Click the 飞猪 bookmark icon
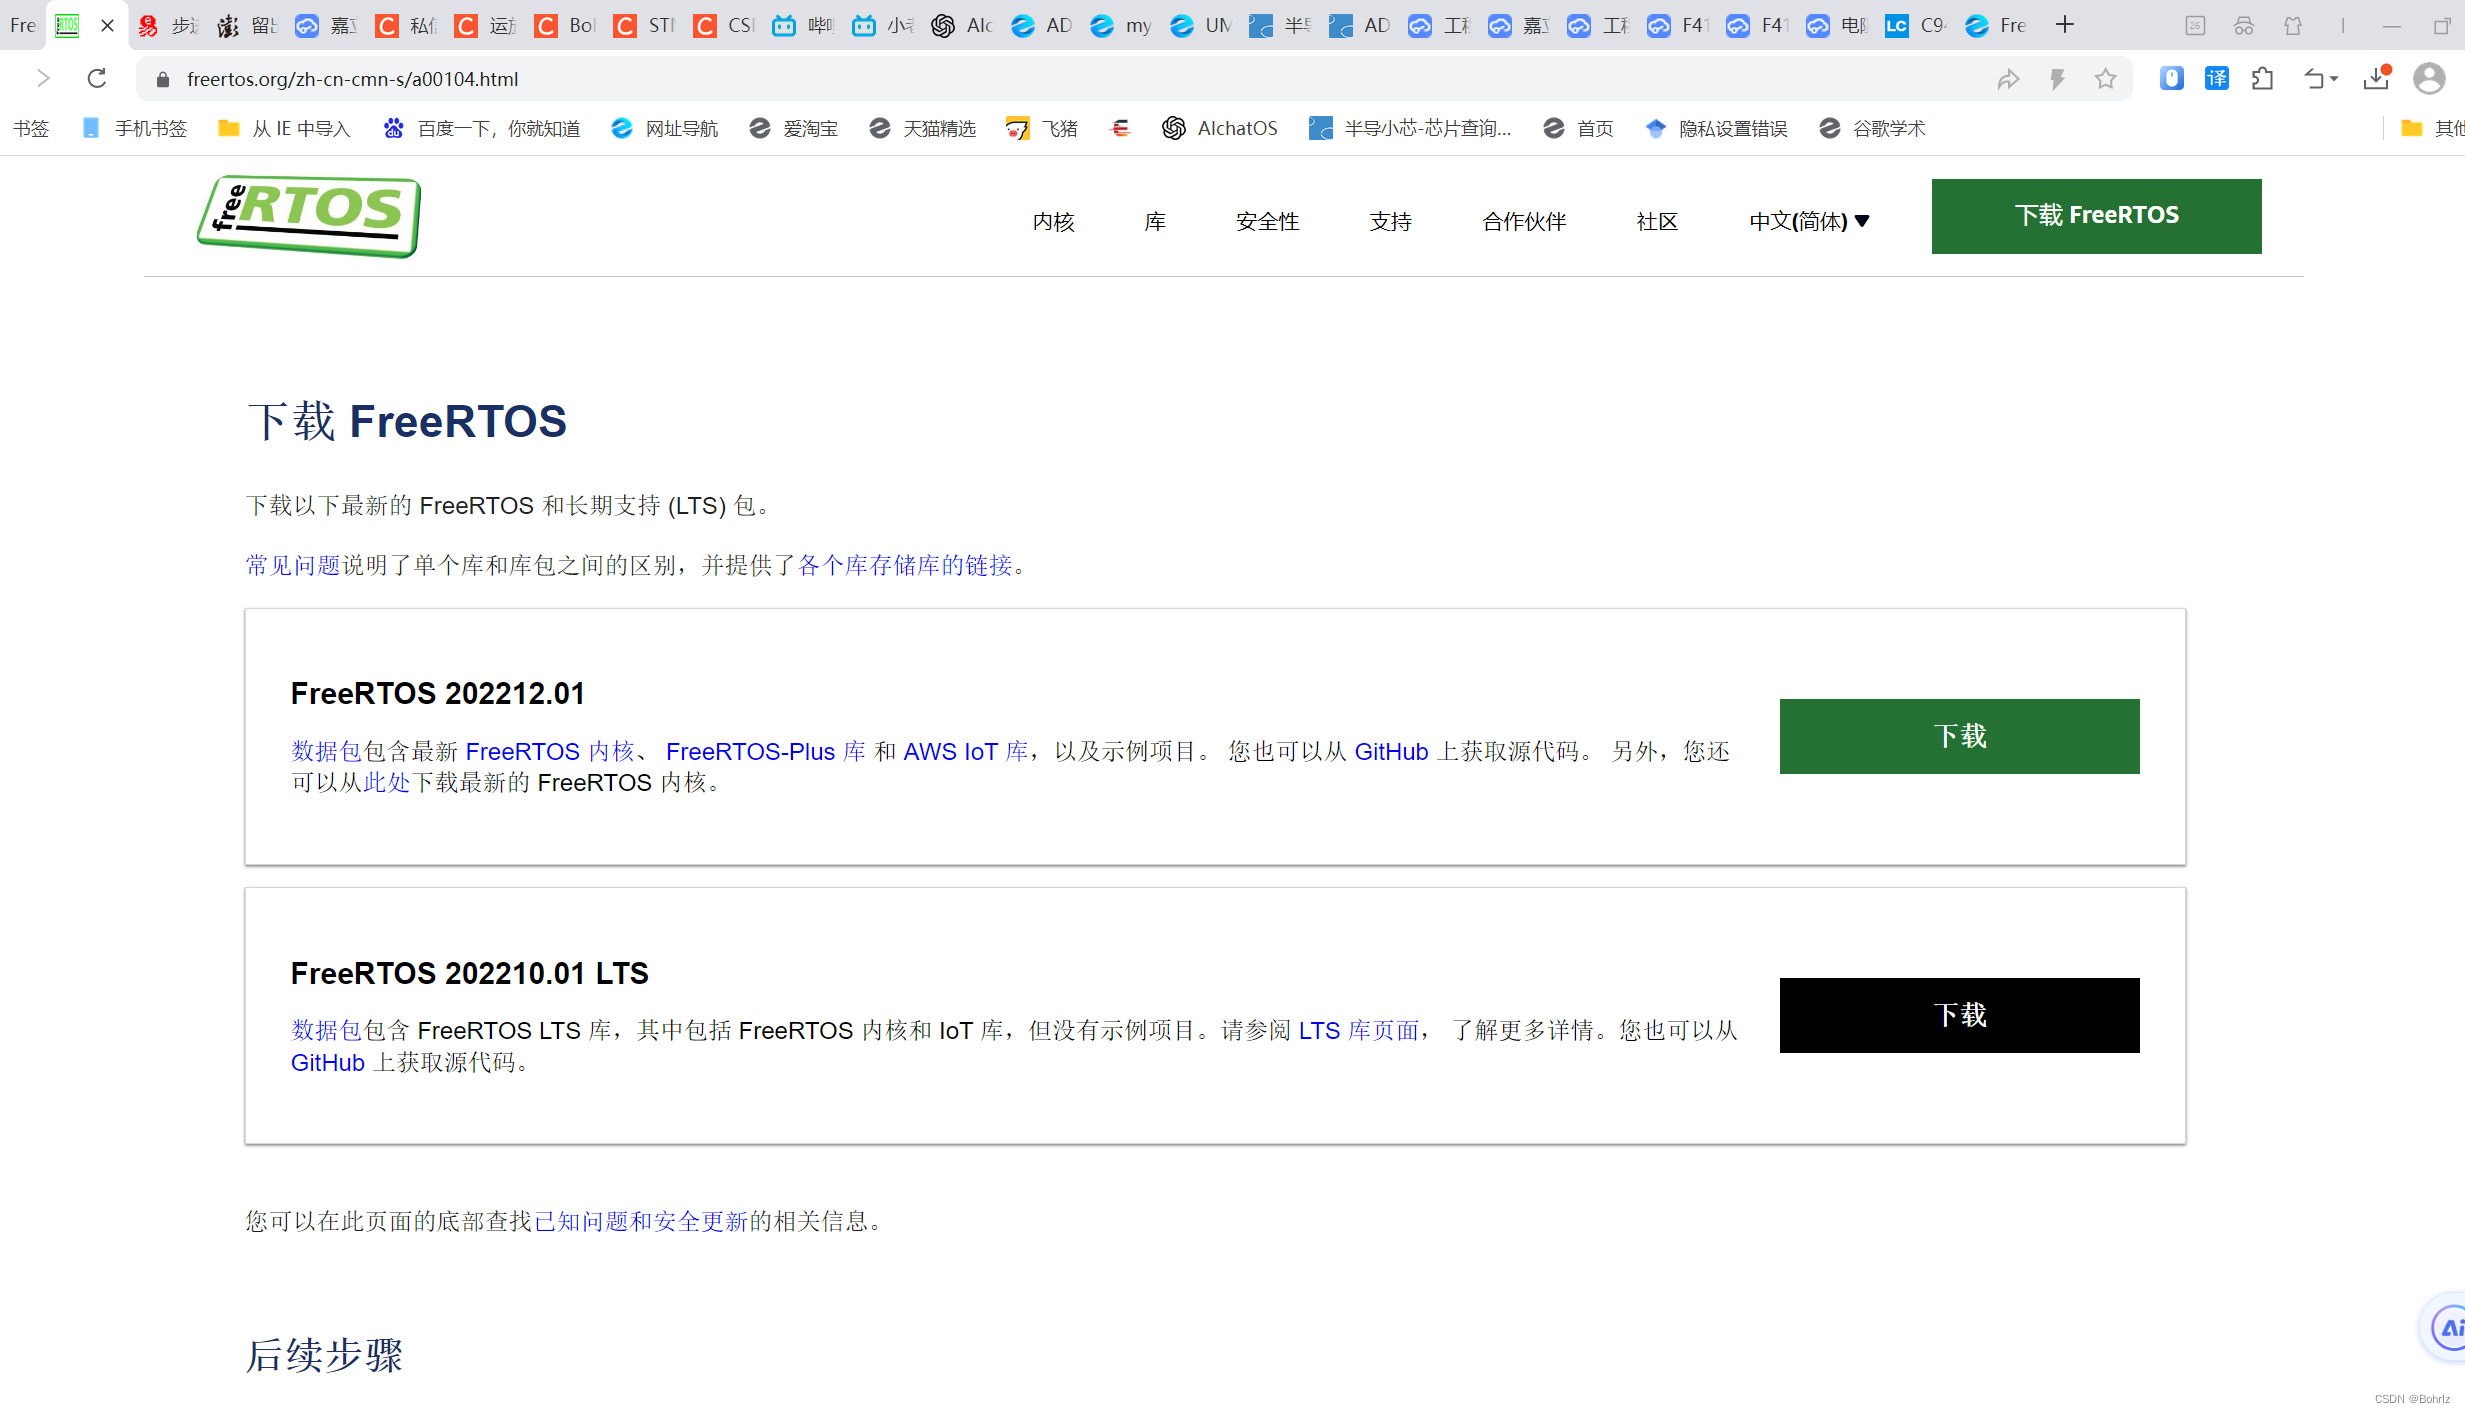Viewport: 2465px width, 1413px height. point(1018,128)
